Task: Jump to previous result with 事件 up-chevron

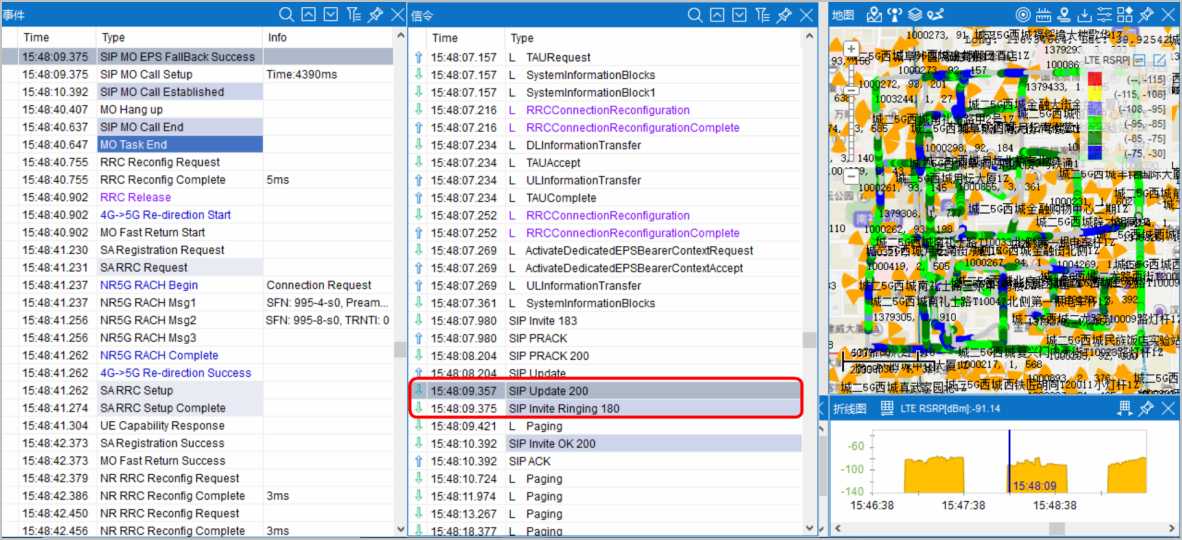Action: [309, 14]
